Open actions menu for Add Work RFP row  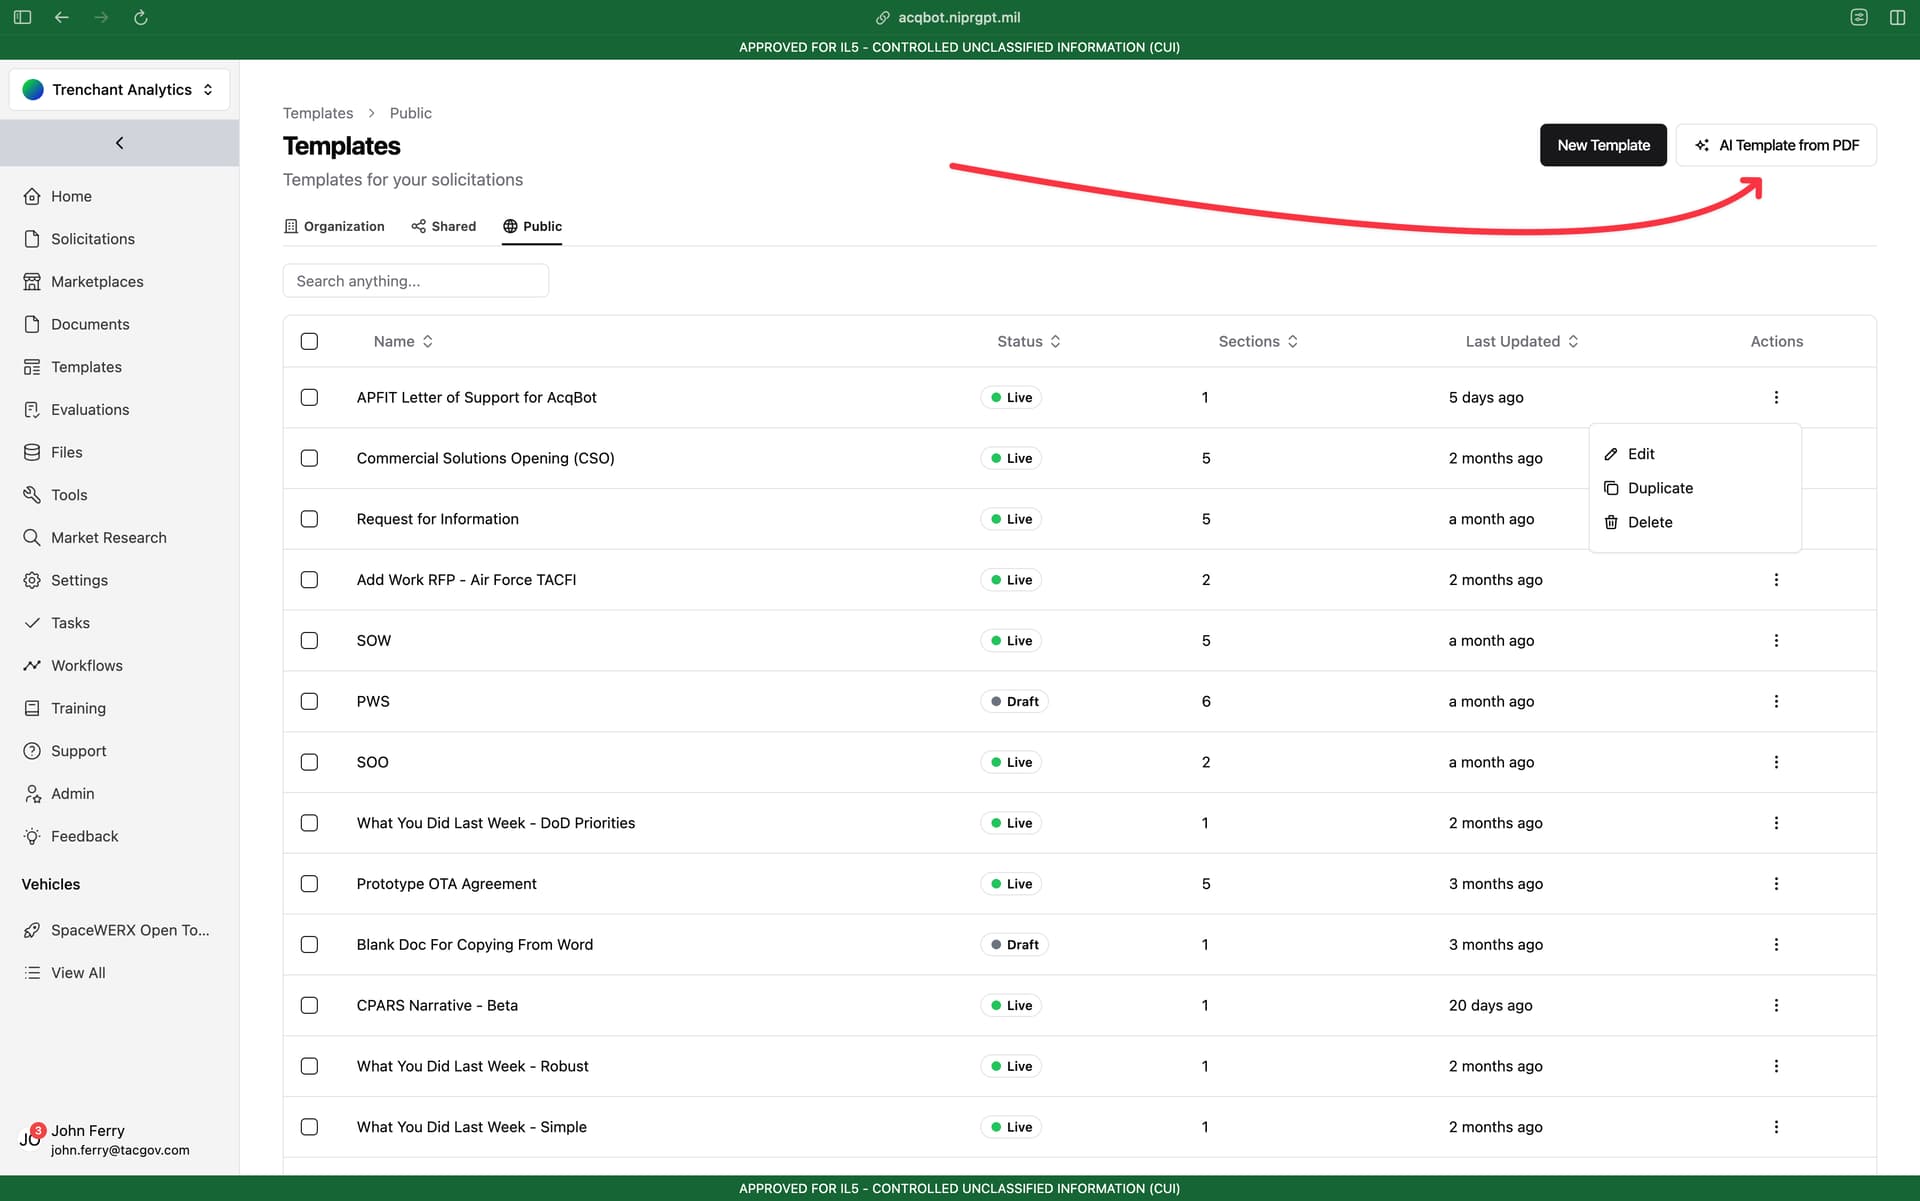pos(1776,580)
